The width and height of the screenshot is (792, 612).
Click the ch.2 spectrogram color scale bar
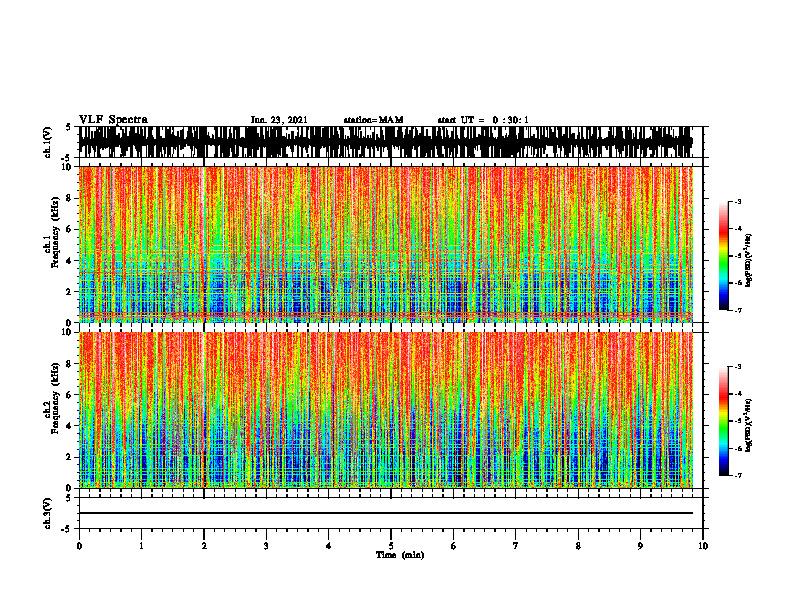723,421
